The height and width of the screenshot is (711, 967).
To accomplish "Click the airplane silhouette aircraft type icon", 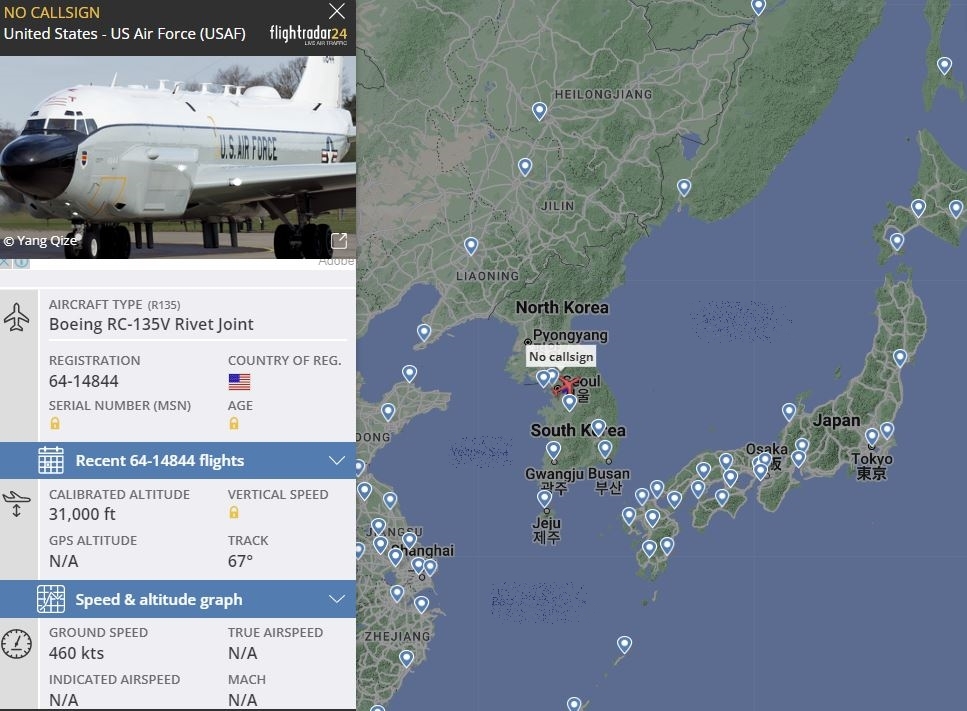I will [17, 317].
